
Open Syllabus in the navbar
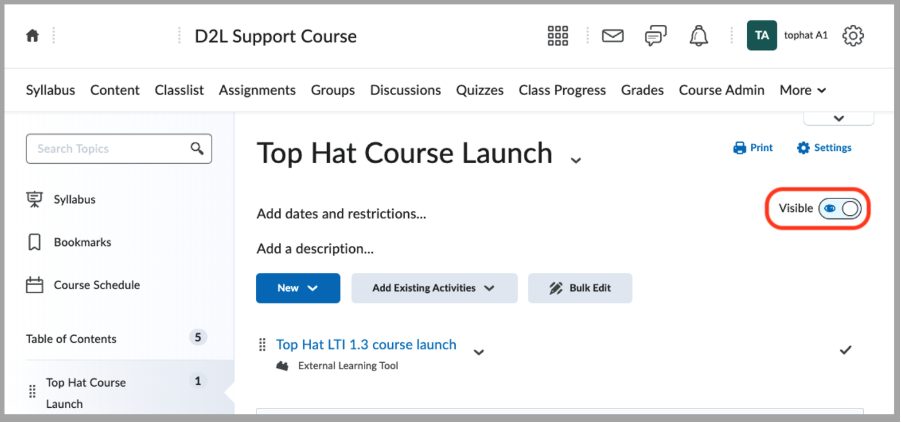(x=51, y=90)
